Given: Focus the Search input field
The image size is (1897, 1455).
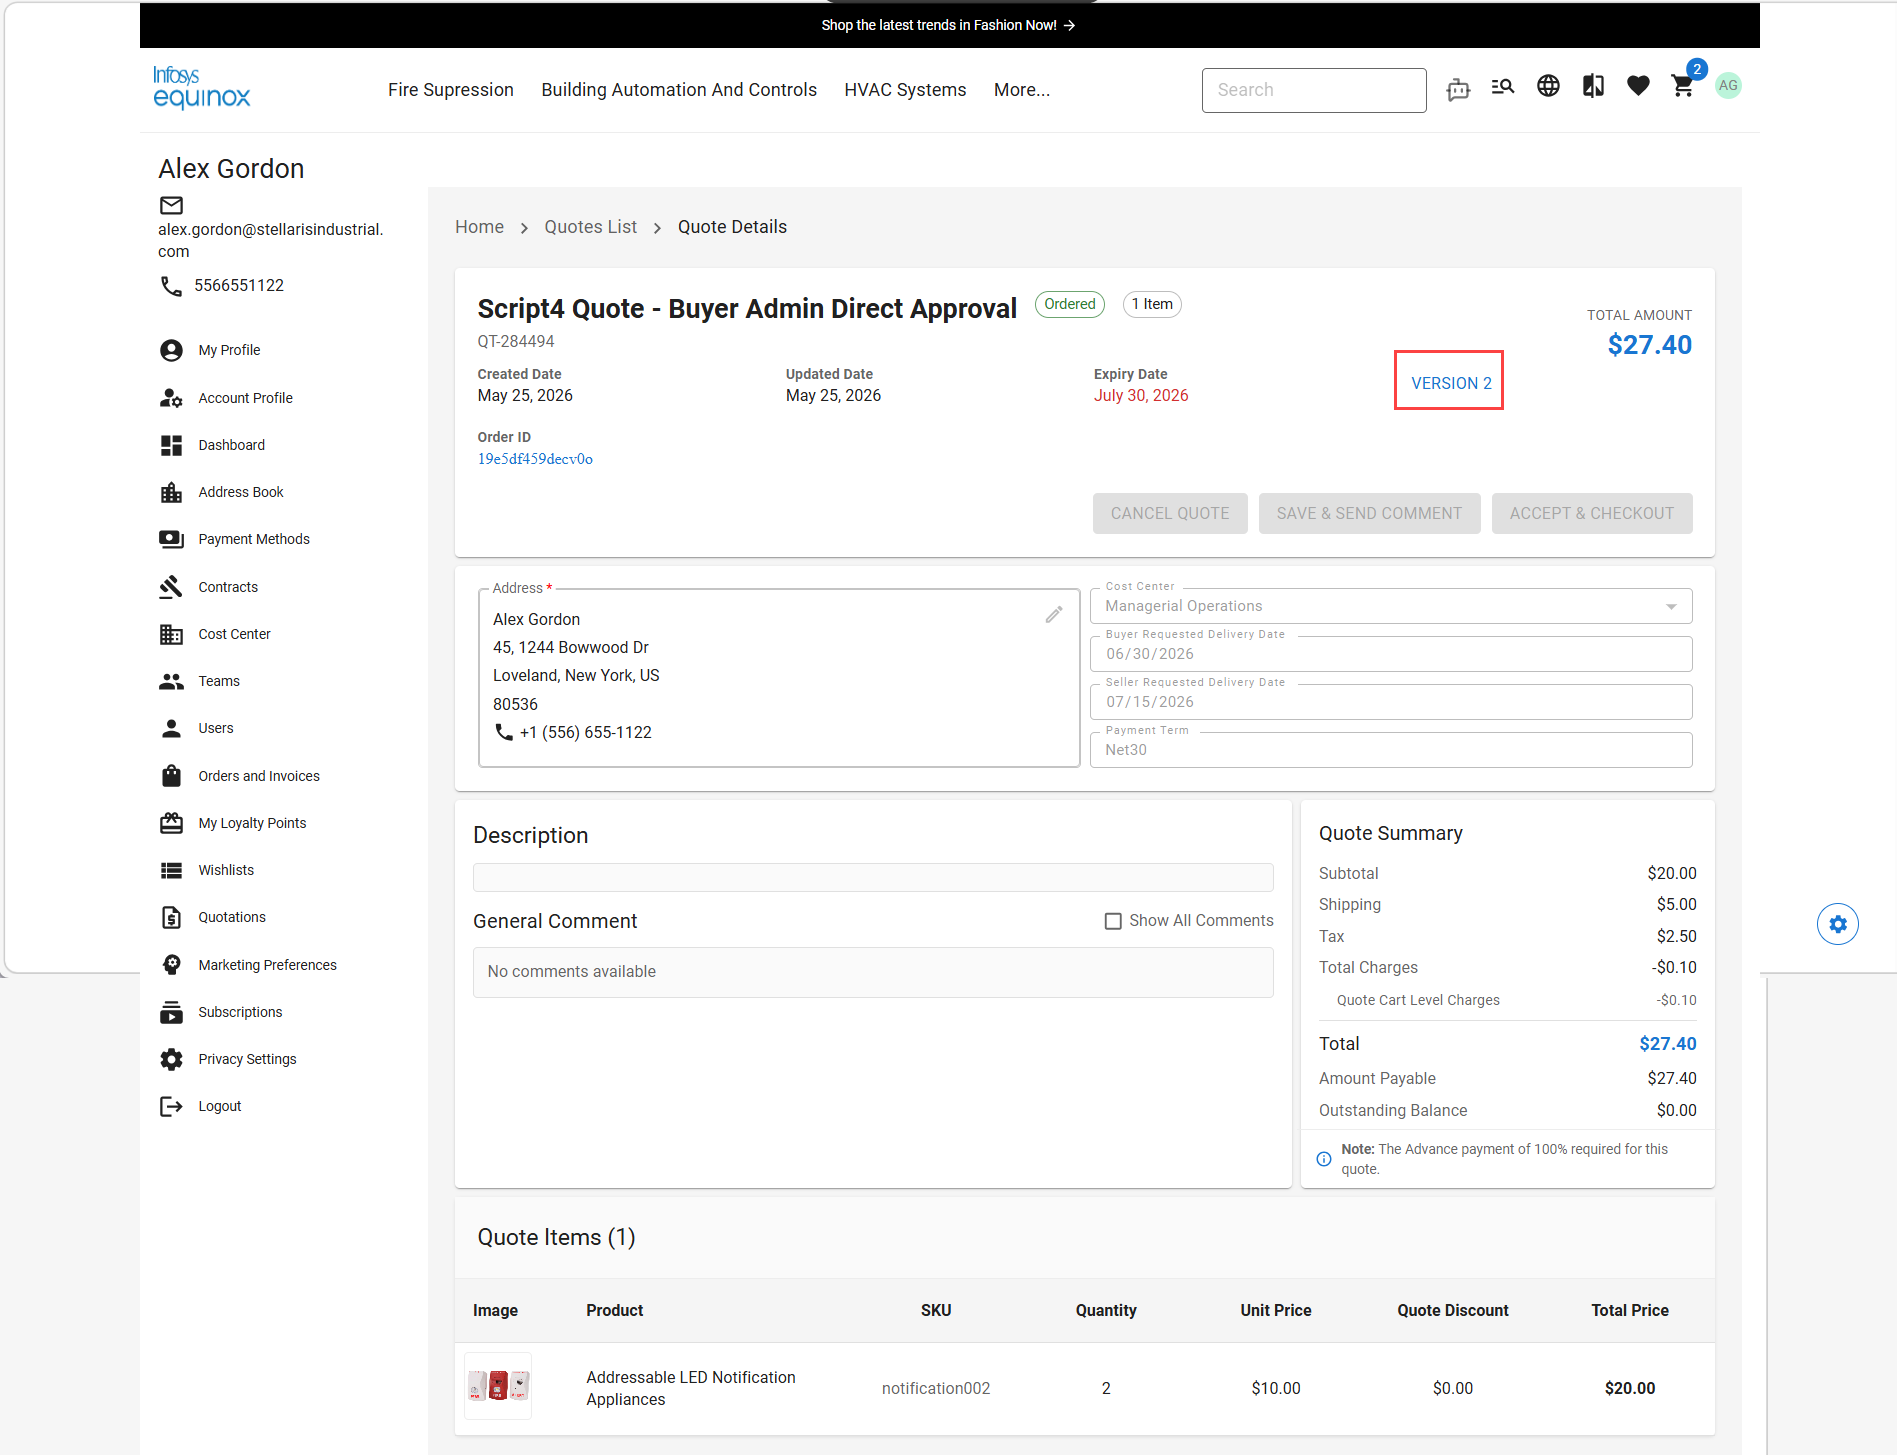Looking at the screenshot, I should pyautogui.click(x=1314, y=90).
